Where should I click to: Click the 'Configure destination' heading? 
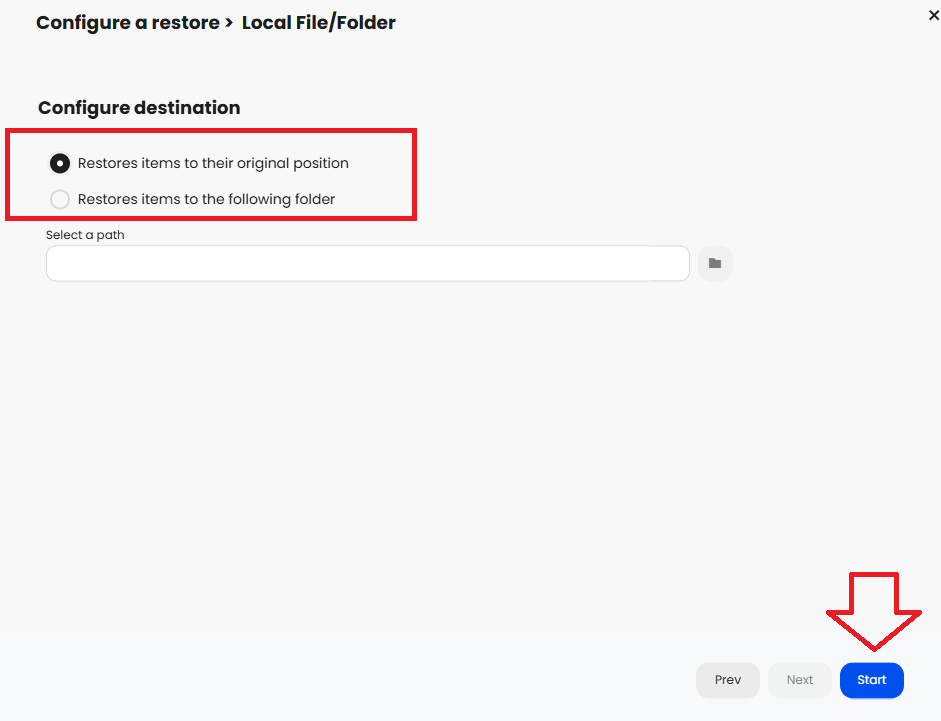139,107
